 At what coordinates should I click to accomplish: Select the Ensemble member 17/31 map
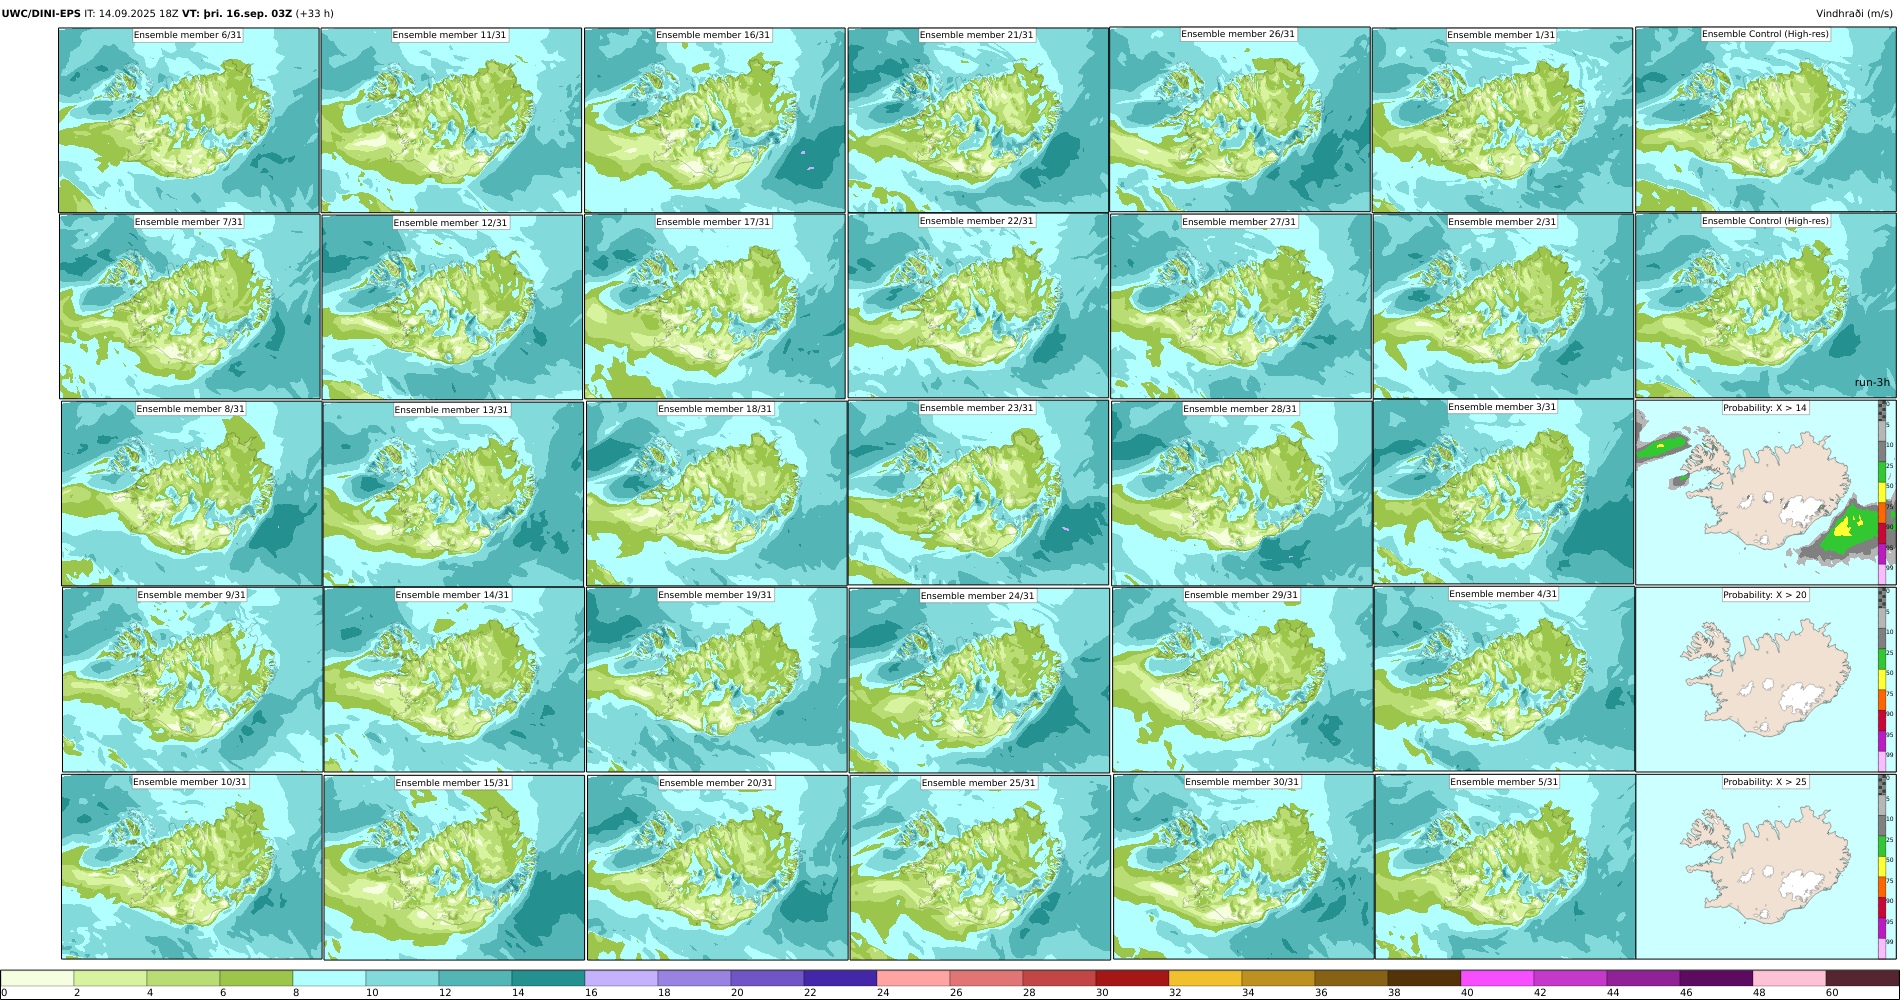click(x=715, y=307)
